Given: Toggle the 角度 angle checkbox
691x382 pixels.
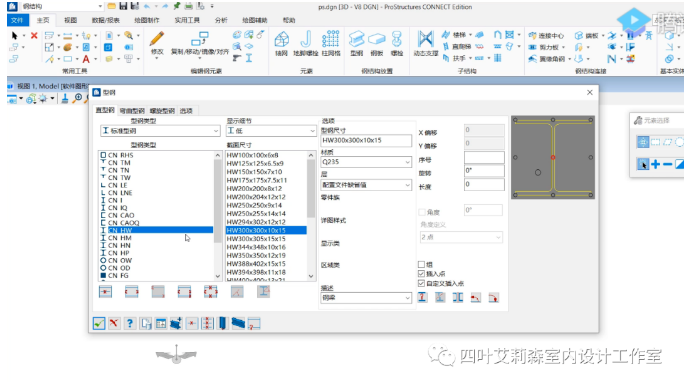Looking at the screenshot, I should [422, 212].
